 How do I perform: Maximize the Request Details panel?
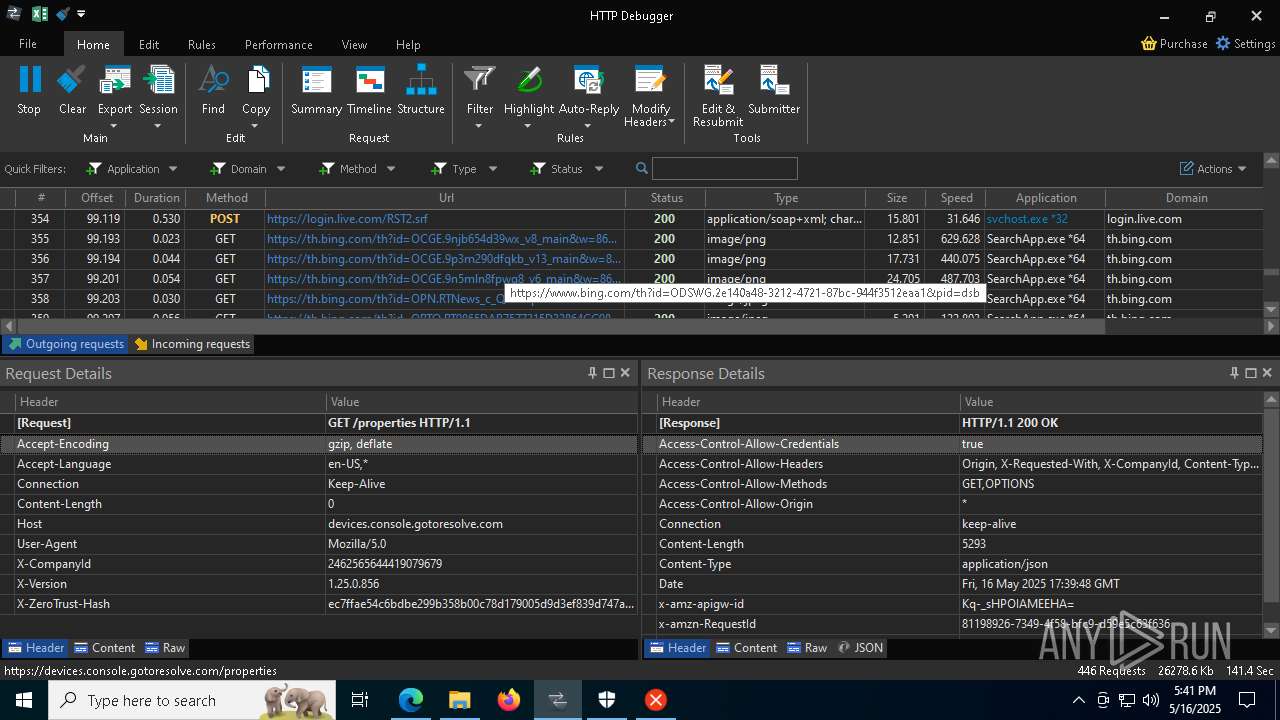pos(608,373)
